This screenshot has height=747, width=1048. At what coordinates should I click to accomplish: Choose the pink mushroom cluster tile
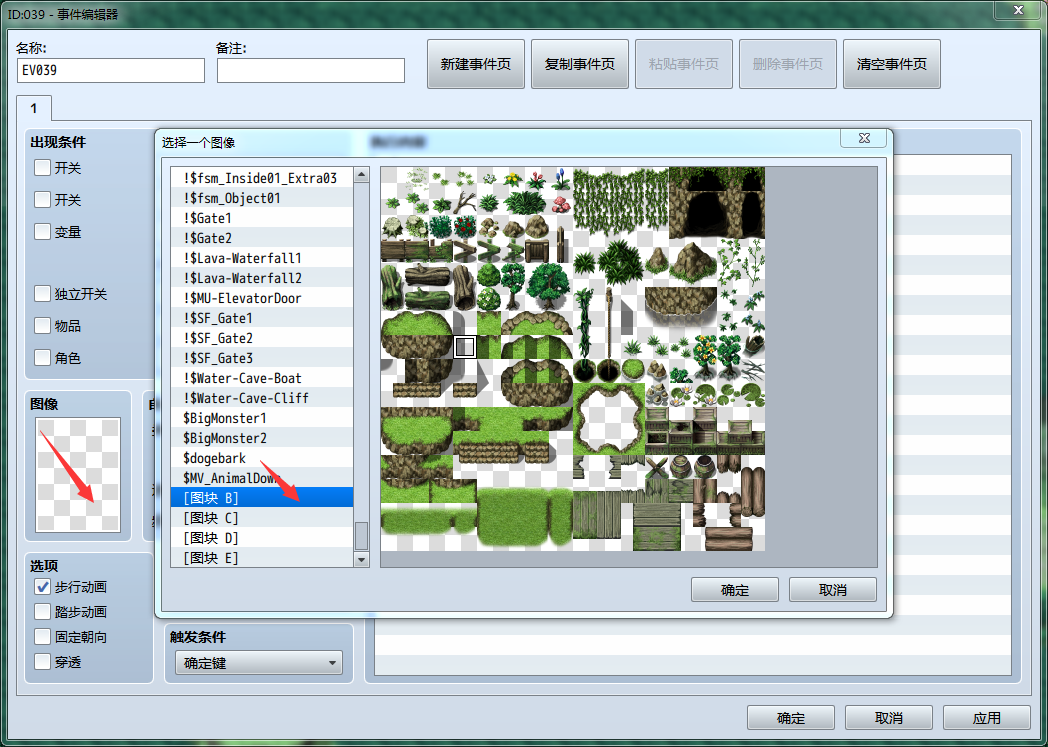click(x=561, y=203)
